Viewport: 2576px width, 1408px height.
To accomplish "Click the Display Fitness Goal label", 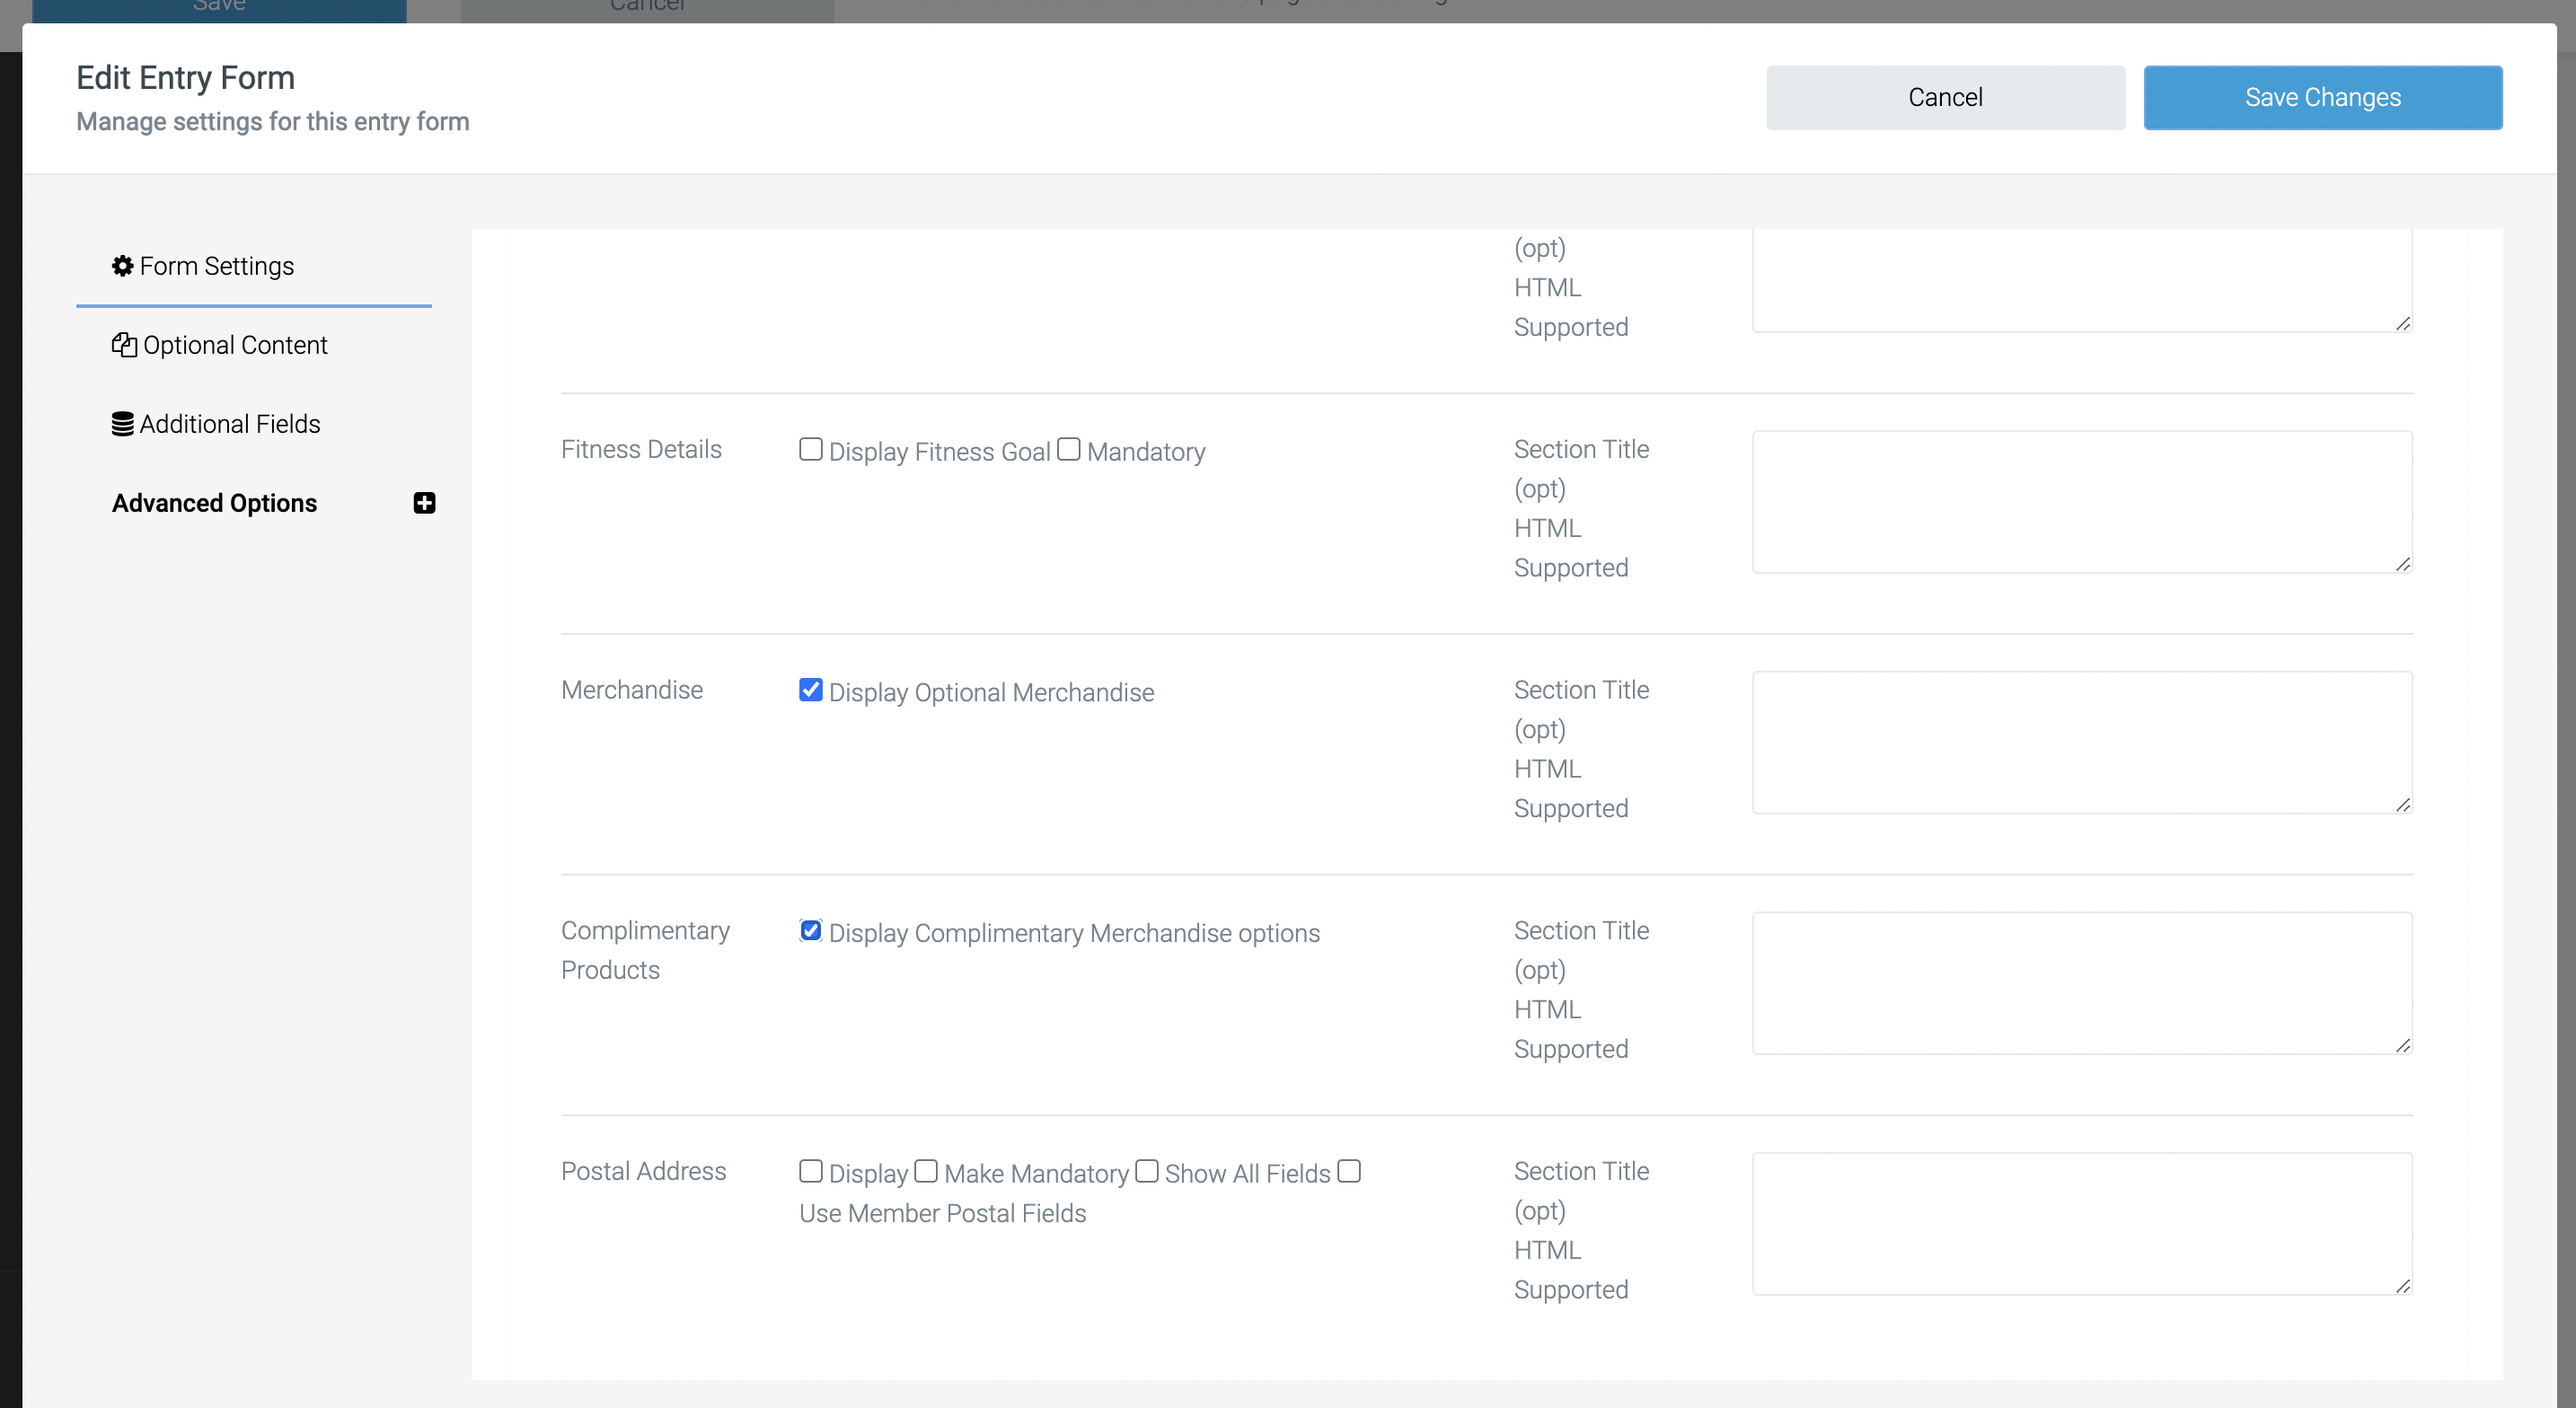I will 939,452.
